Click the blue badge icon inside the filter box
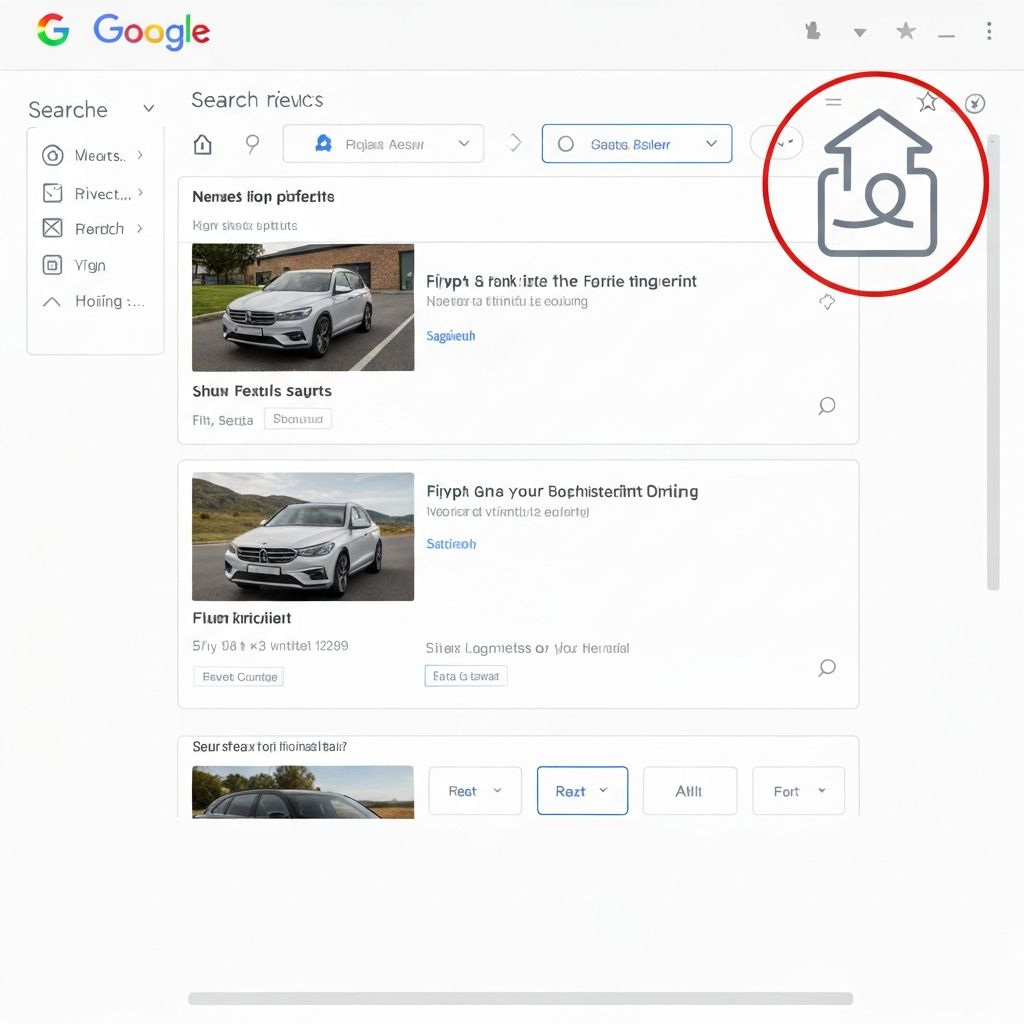The image size is (1024, 1024). pos(323,143)
